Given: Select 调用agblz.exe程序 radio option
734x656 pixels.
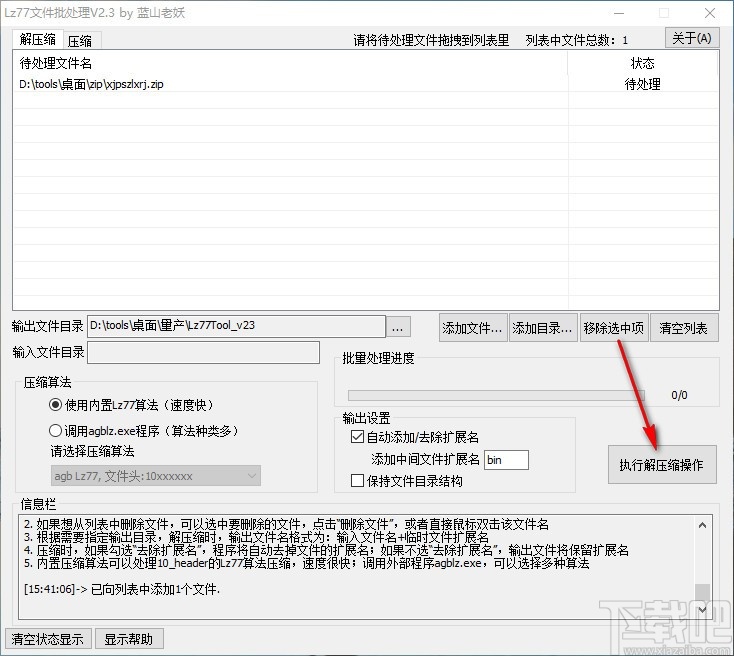Looking at the screenshot, I should tap(143, 430).
